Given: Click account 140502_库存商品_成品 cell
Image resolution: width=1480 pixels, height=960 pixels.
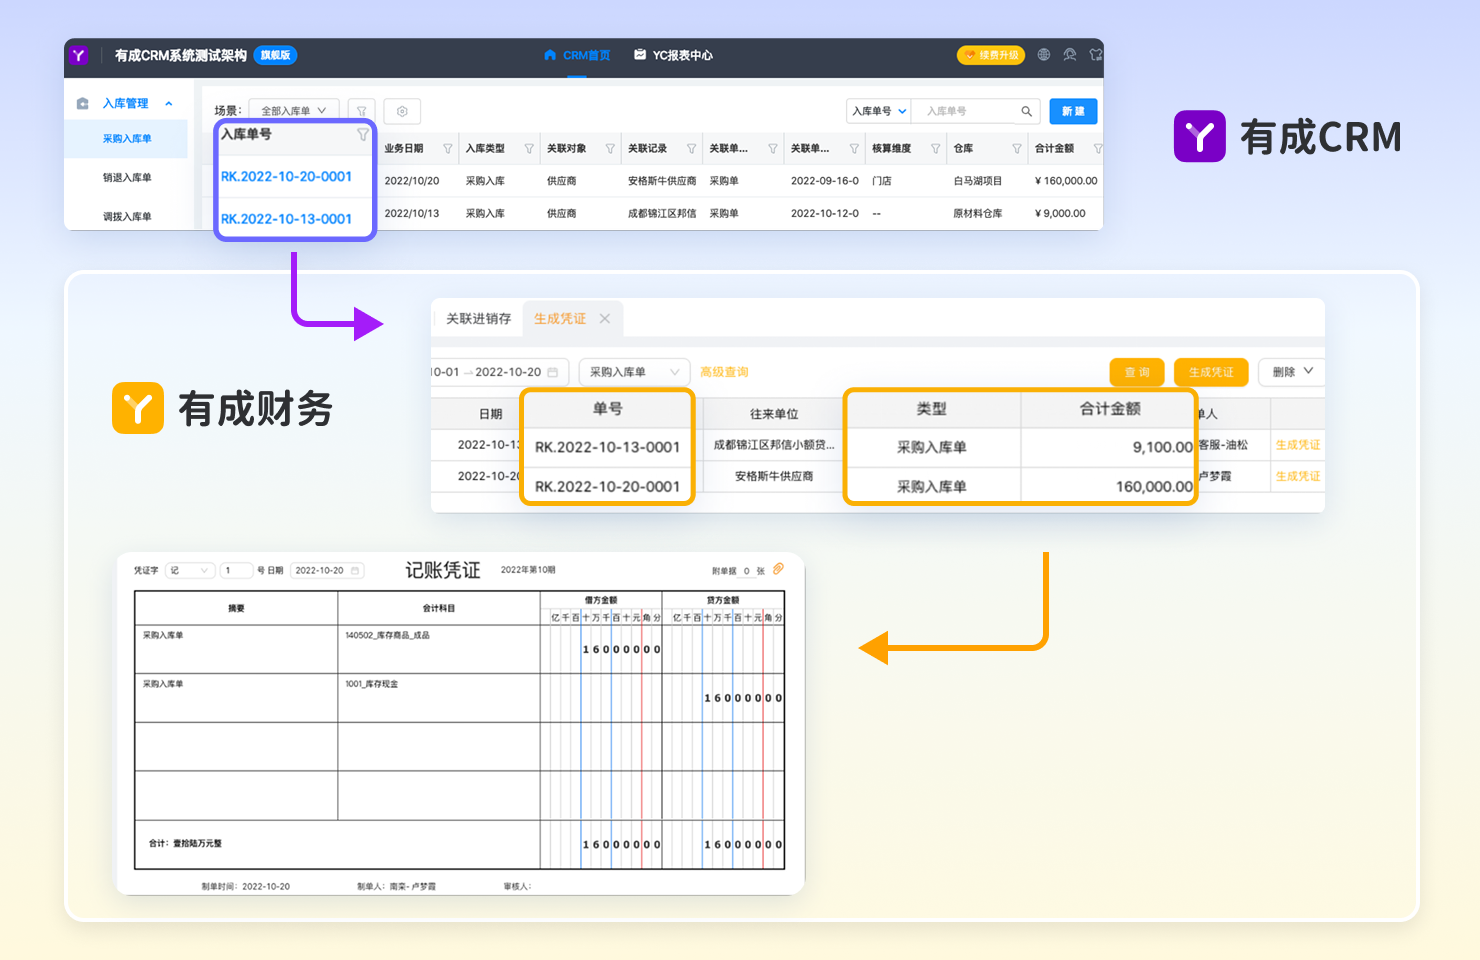Looking at the screenshot, I should tap(438, 648).
